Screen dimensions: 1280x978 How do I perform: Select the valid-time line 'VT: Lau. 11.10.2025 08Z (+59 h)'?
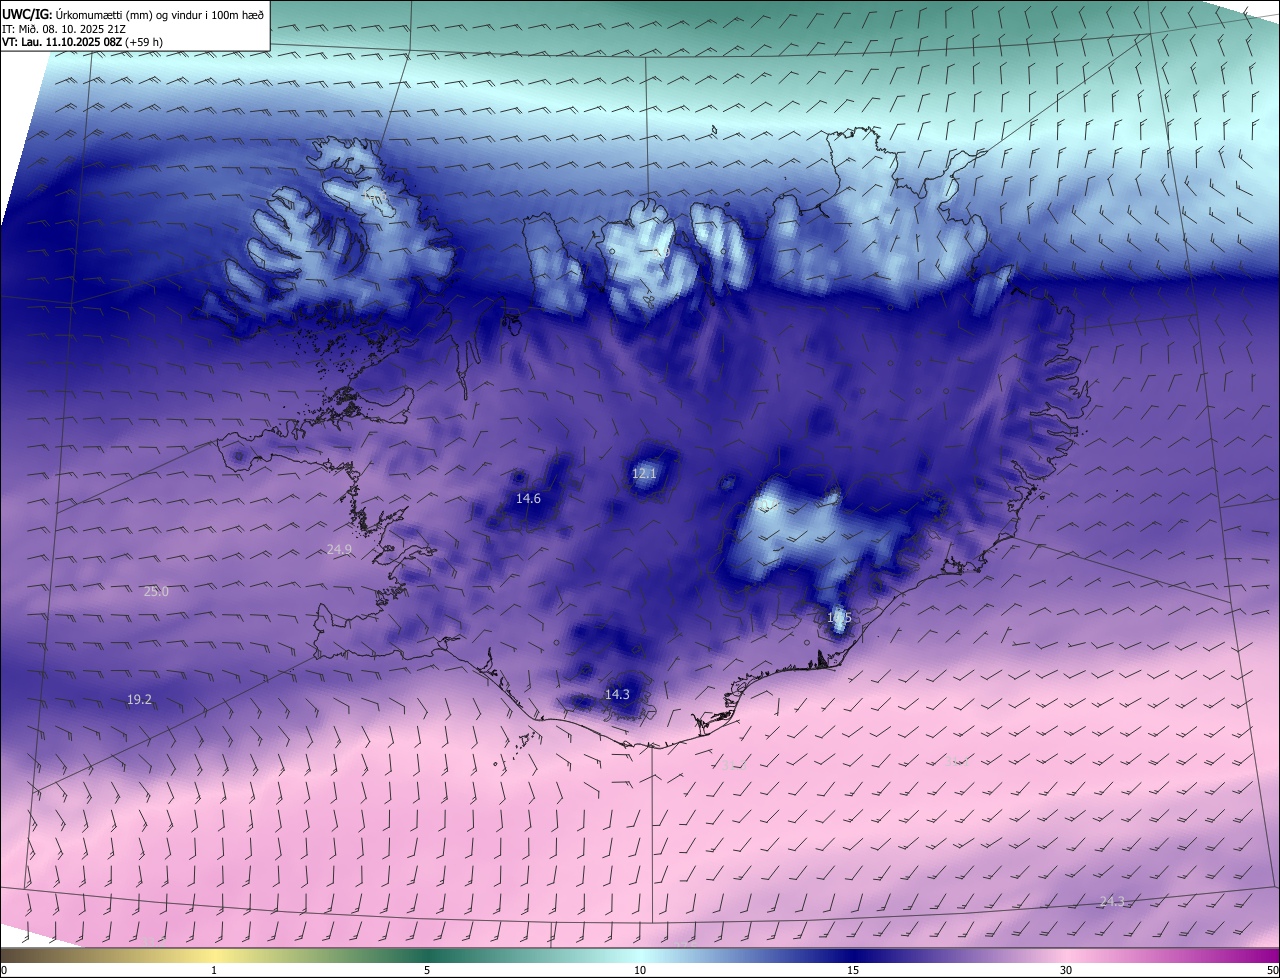83,42
